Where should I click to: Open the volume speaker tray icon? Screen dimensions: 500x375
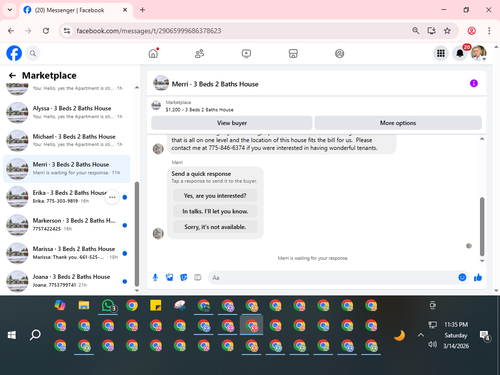(432, 344)
